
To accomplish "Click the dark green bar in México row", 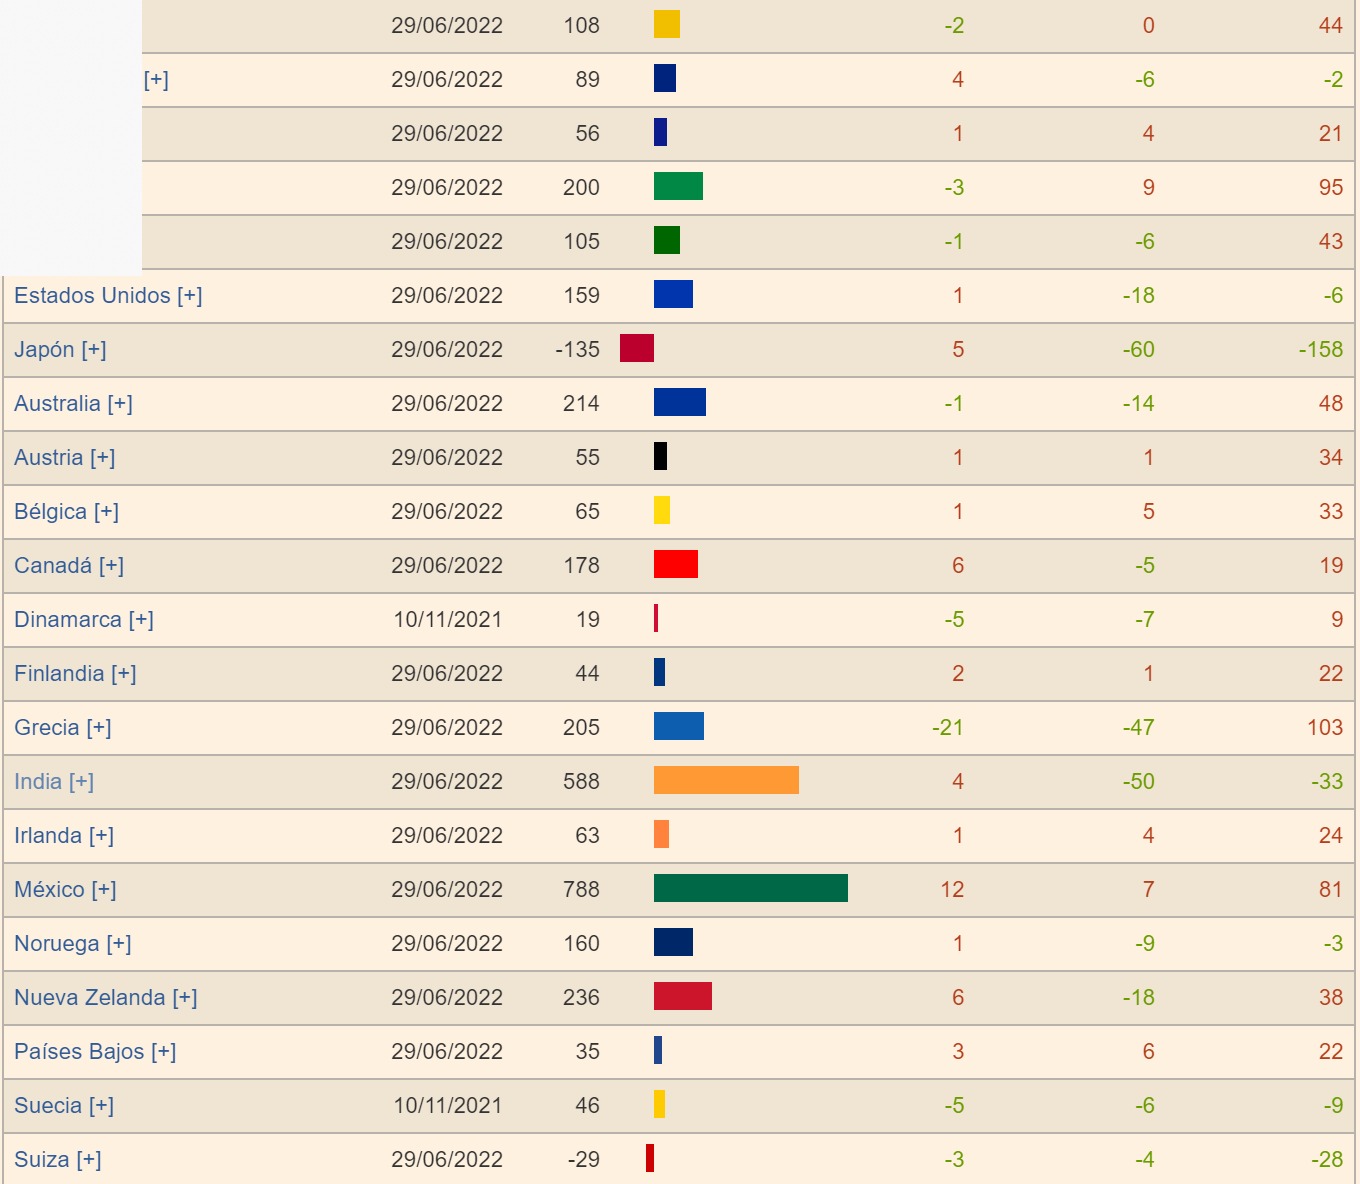I will pyautogui.click(x=750, y=888).
